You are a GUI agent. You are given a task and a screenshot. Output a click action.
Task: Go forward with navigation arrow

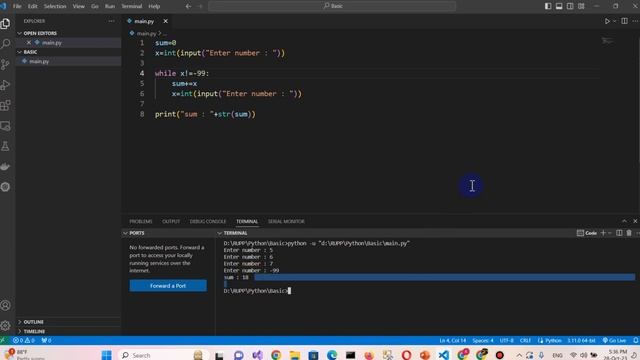pos(200,6)
